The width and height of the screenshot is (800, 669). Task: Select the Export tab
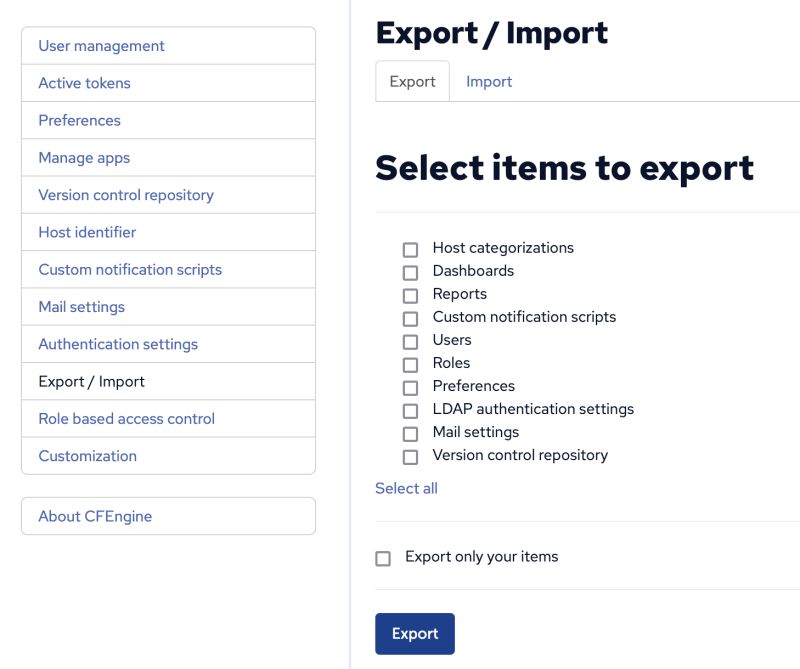[412, 81]
